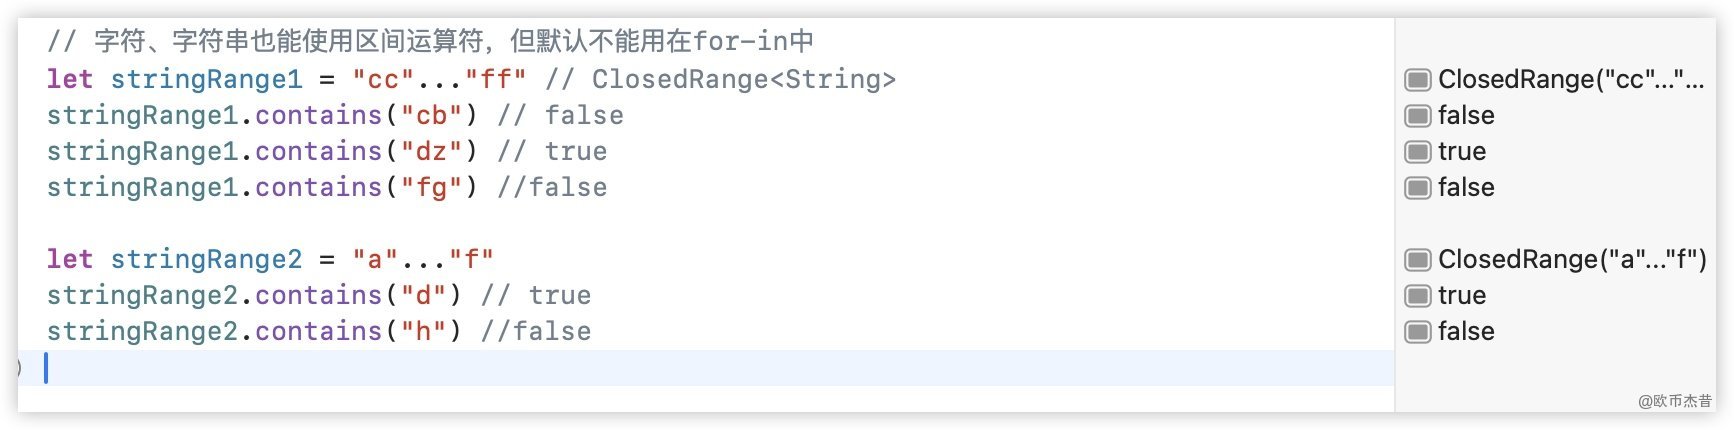Click result icon for contains("d") true output

point(1417,296)
